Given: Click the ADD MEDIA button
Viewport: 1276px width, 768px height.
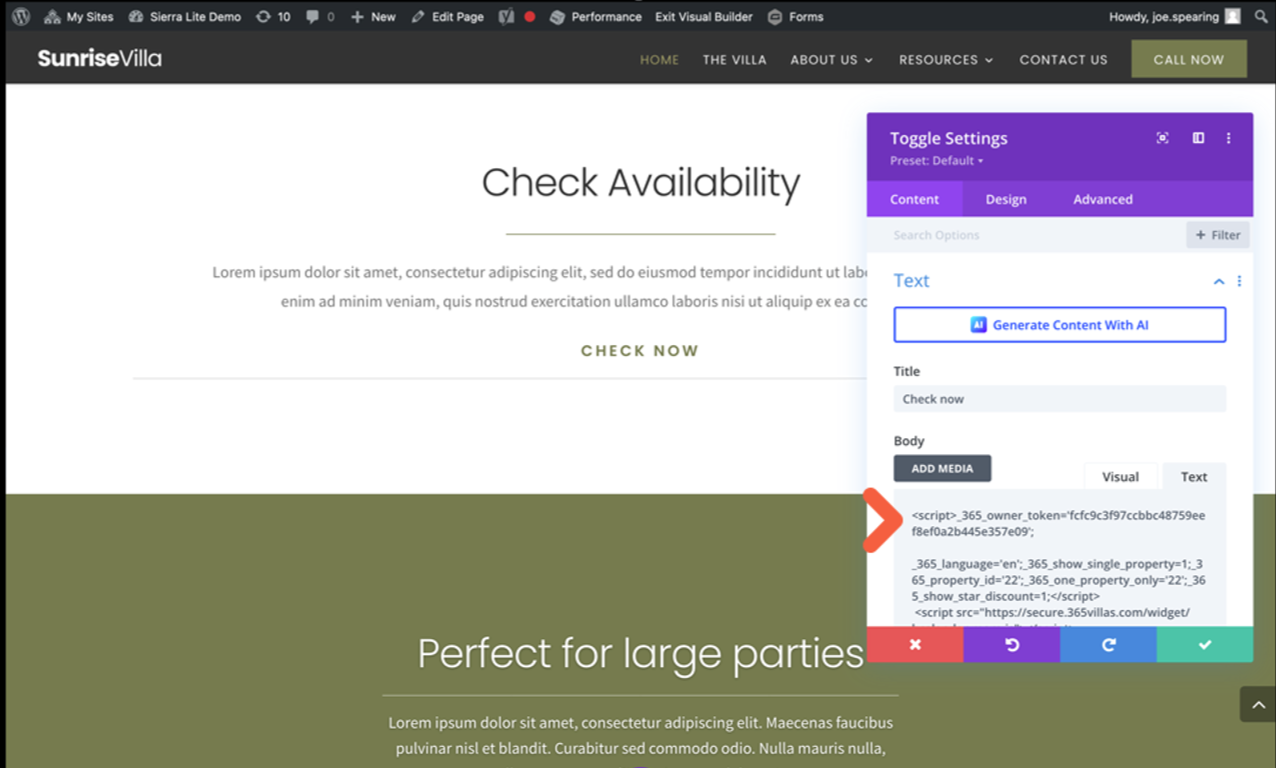Looking at the screenshot, I should pyautogui.click(x=942, y=468).
